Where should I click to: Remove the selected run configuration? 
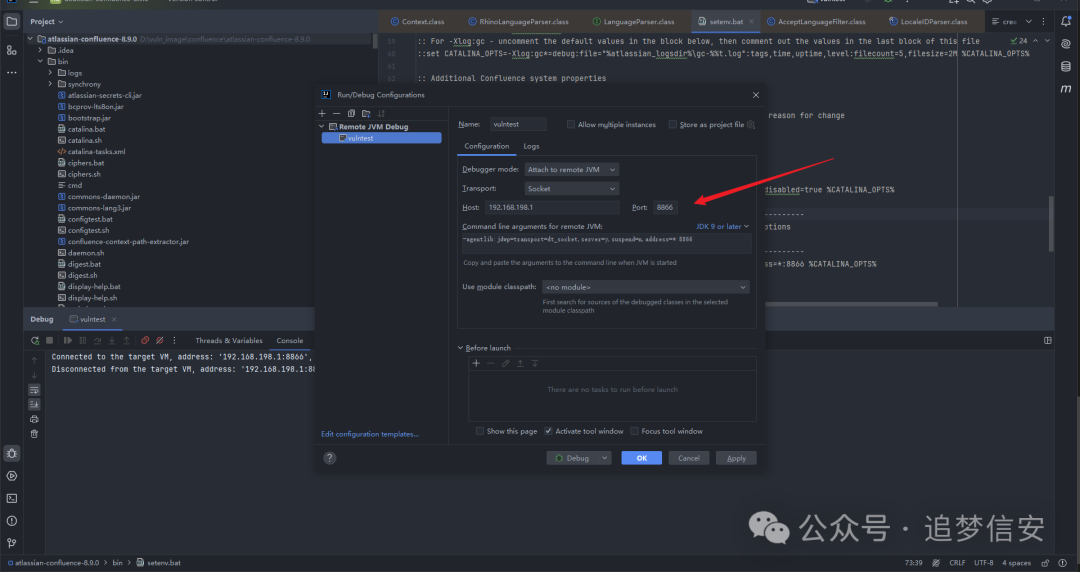pos(336,113)
